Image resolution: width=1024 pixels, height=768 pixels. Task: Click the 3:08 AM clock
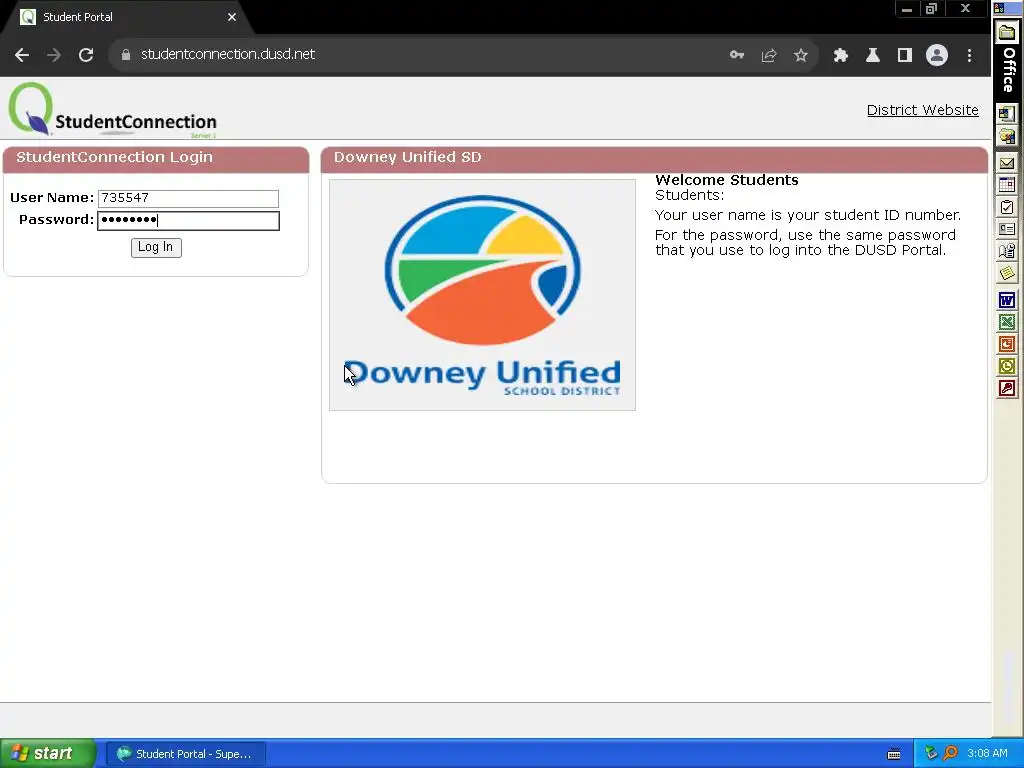(987, 754)
